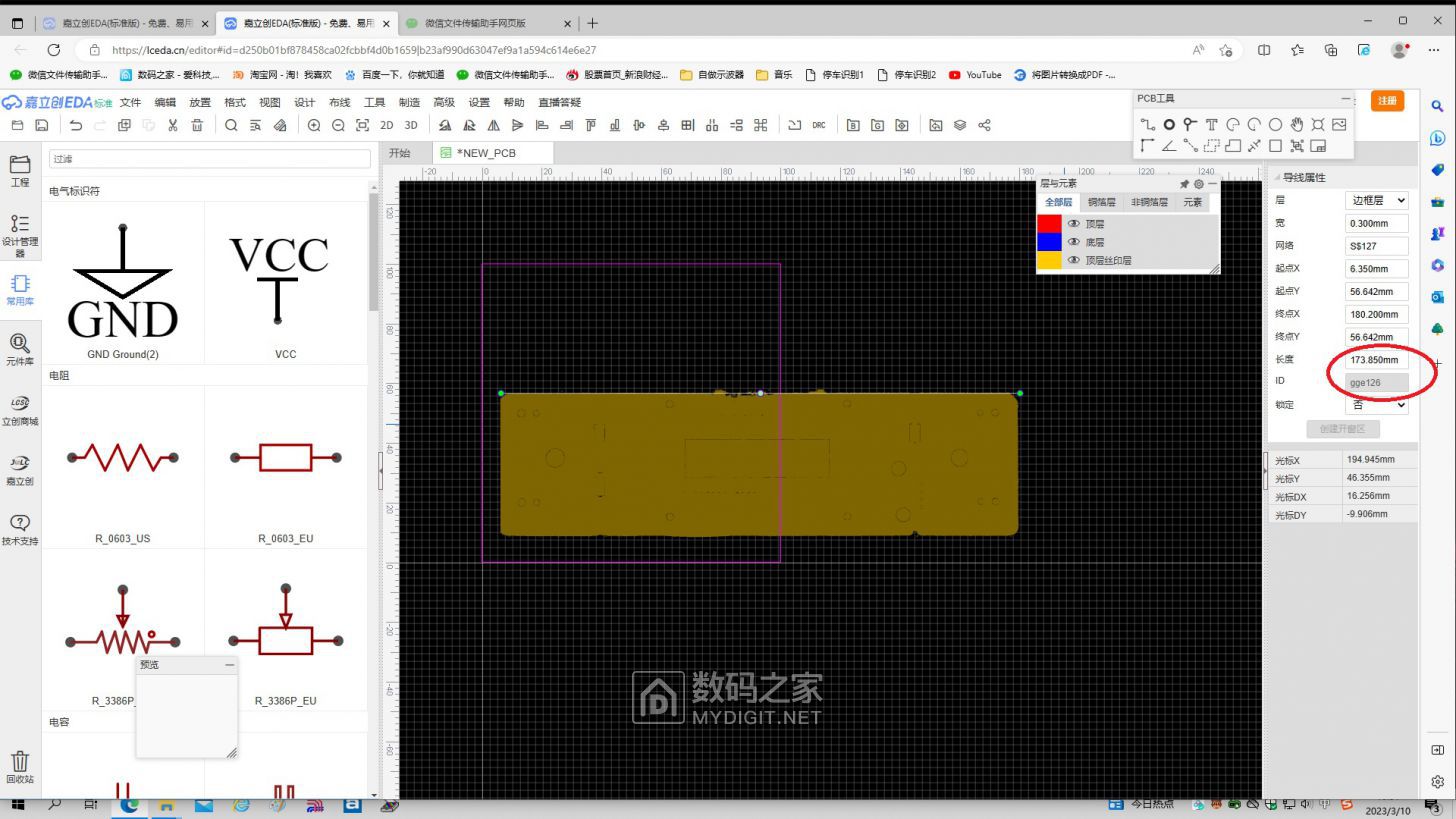Select the Insert image tool in PCB工具
The image size is (1456, 819).
click(1339, 125)
